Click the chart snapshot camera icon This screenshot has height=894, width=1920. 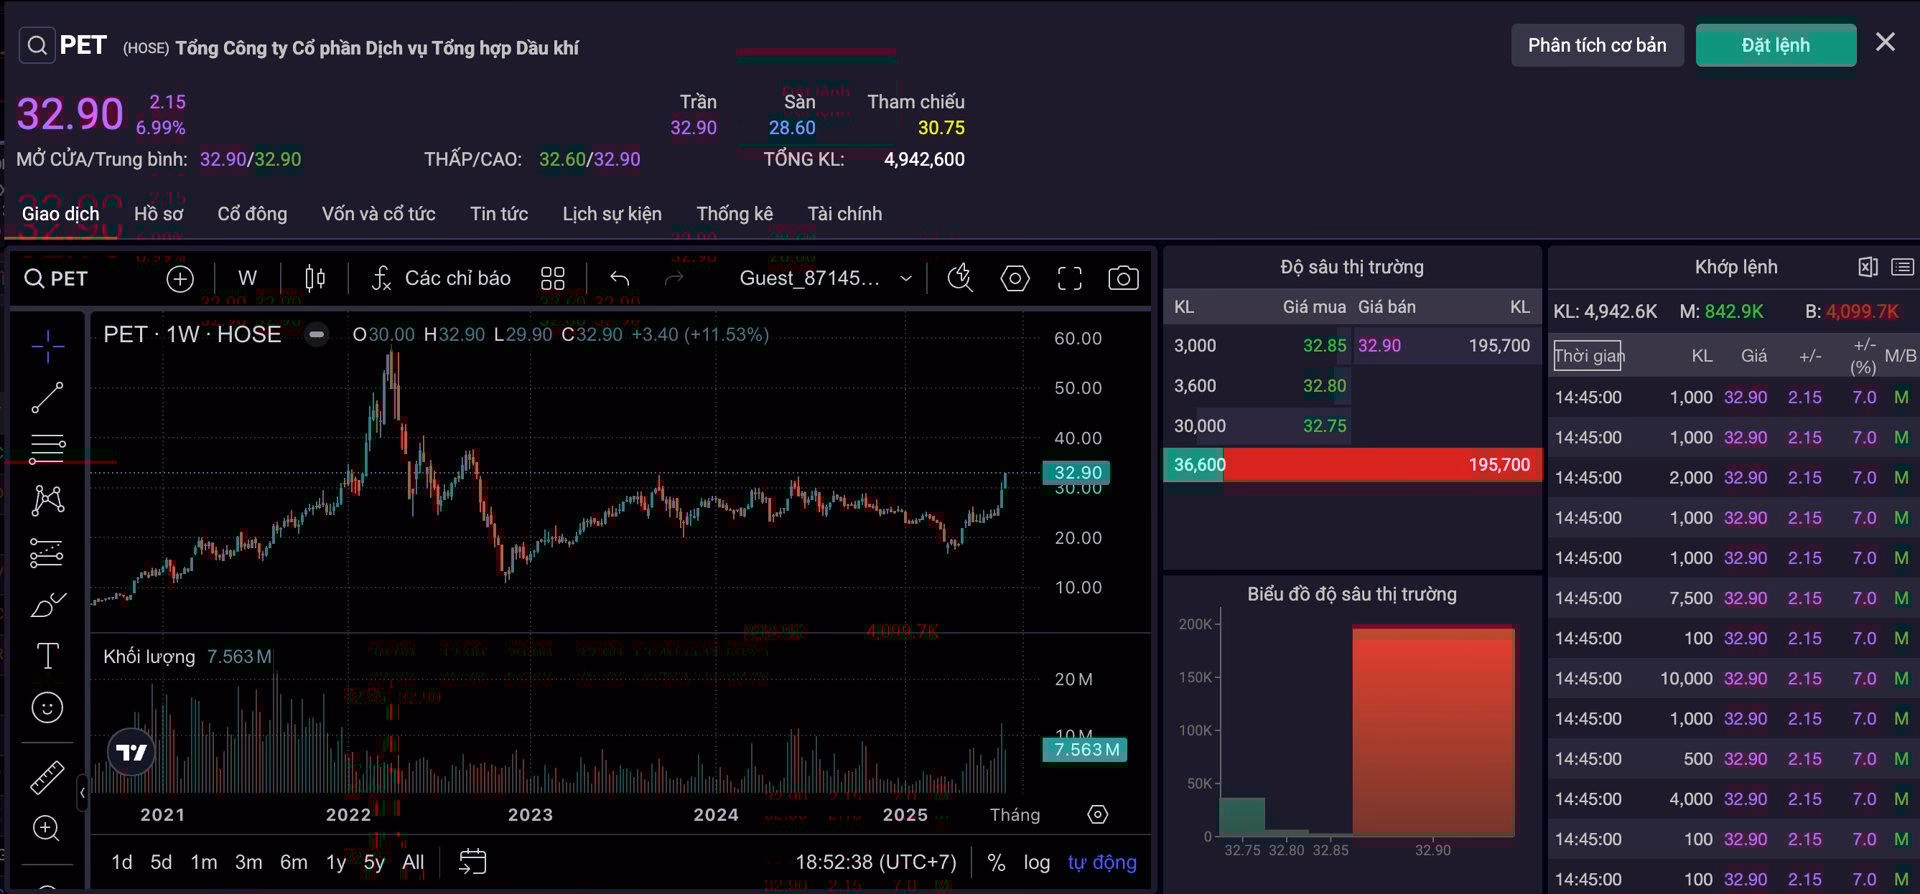tap(1123, 279)
